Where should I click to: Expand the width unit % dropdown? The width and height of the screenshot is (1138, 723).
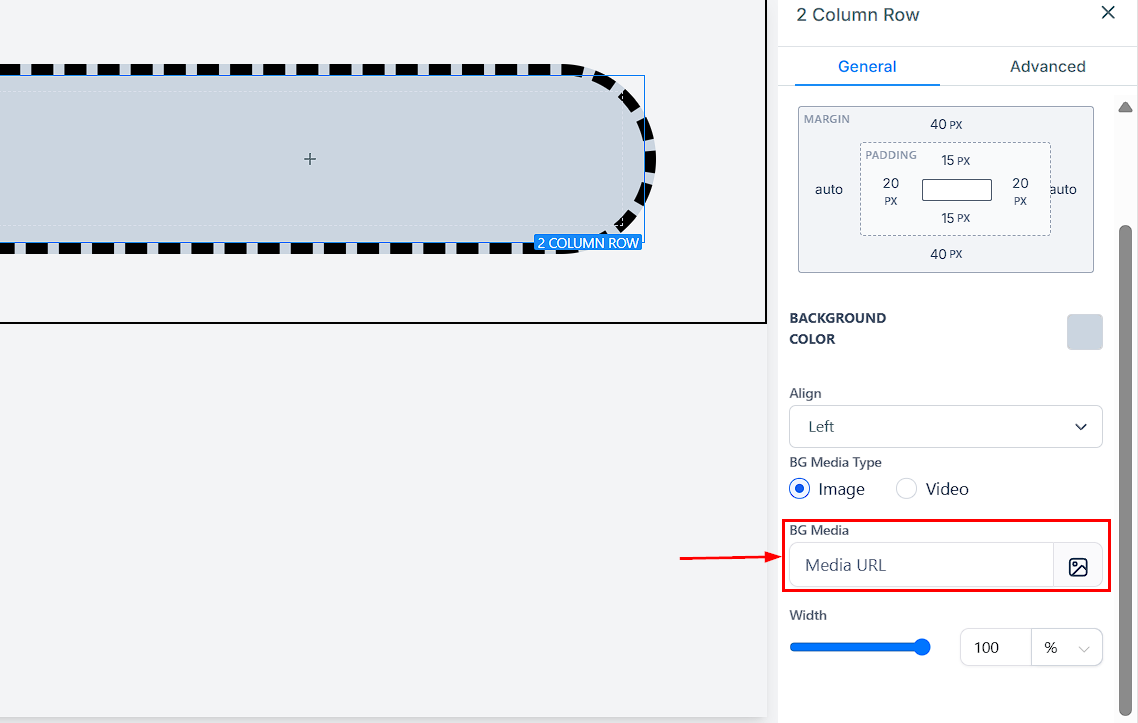tap(1066, 648)
